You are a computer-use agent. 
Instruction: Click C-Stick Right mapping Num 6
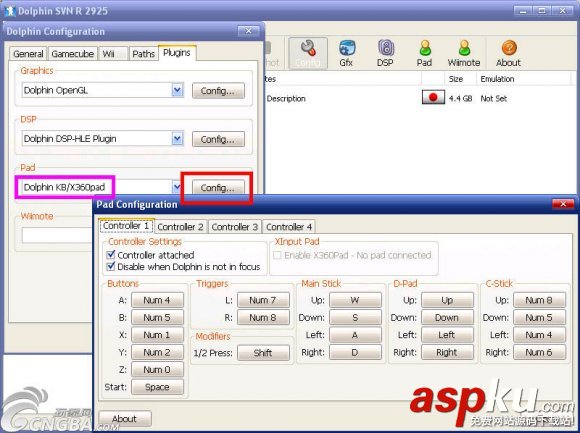[x=539, y=352]
